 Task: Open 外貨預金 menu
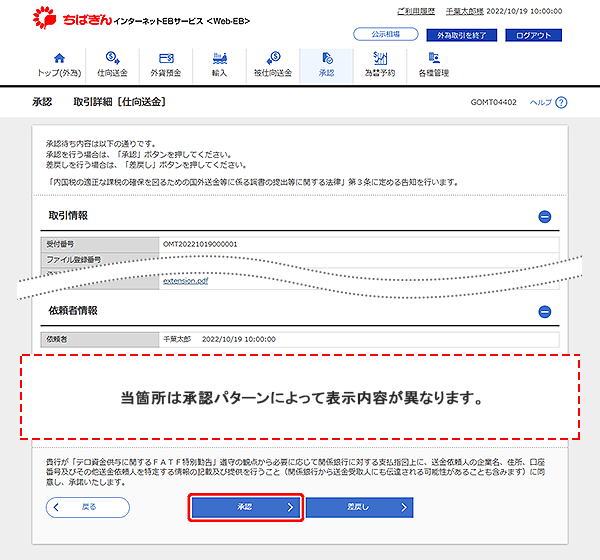pyautogui.click(x=166, y=65)
